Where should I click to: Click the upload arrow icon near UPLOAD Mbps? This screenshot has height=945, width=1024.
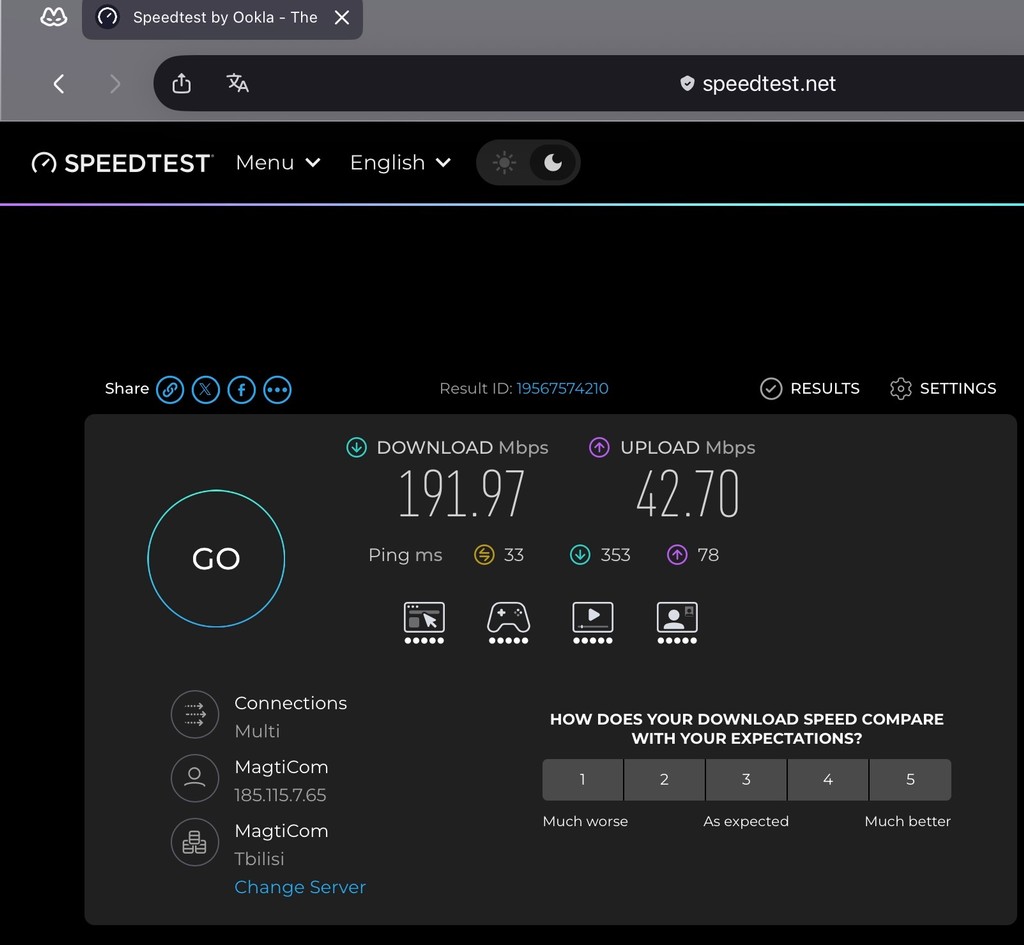click(x=600, y=447)
